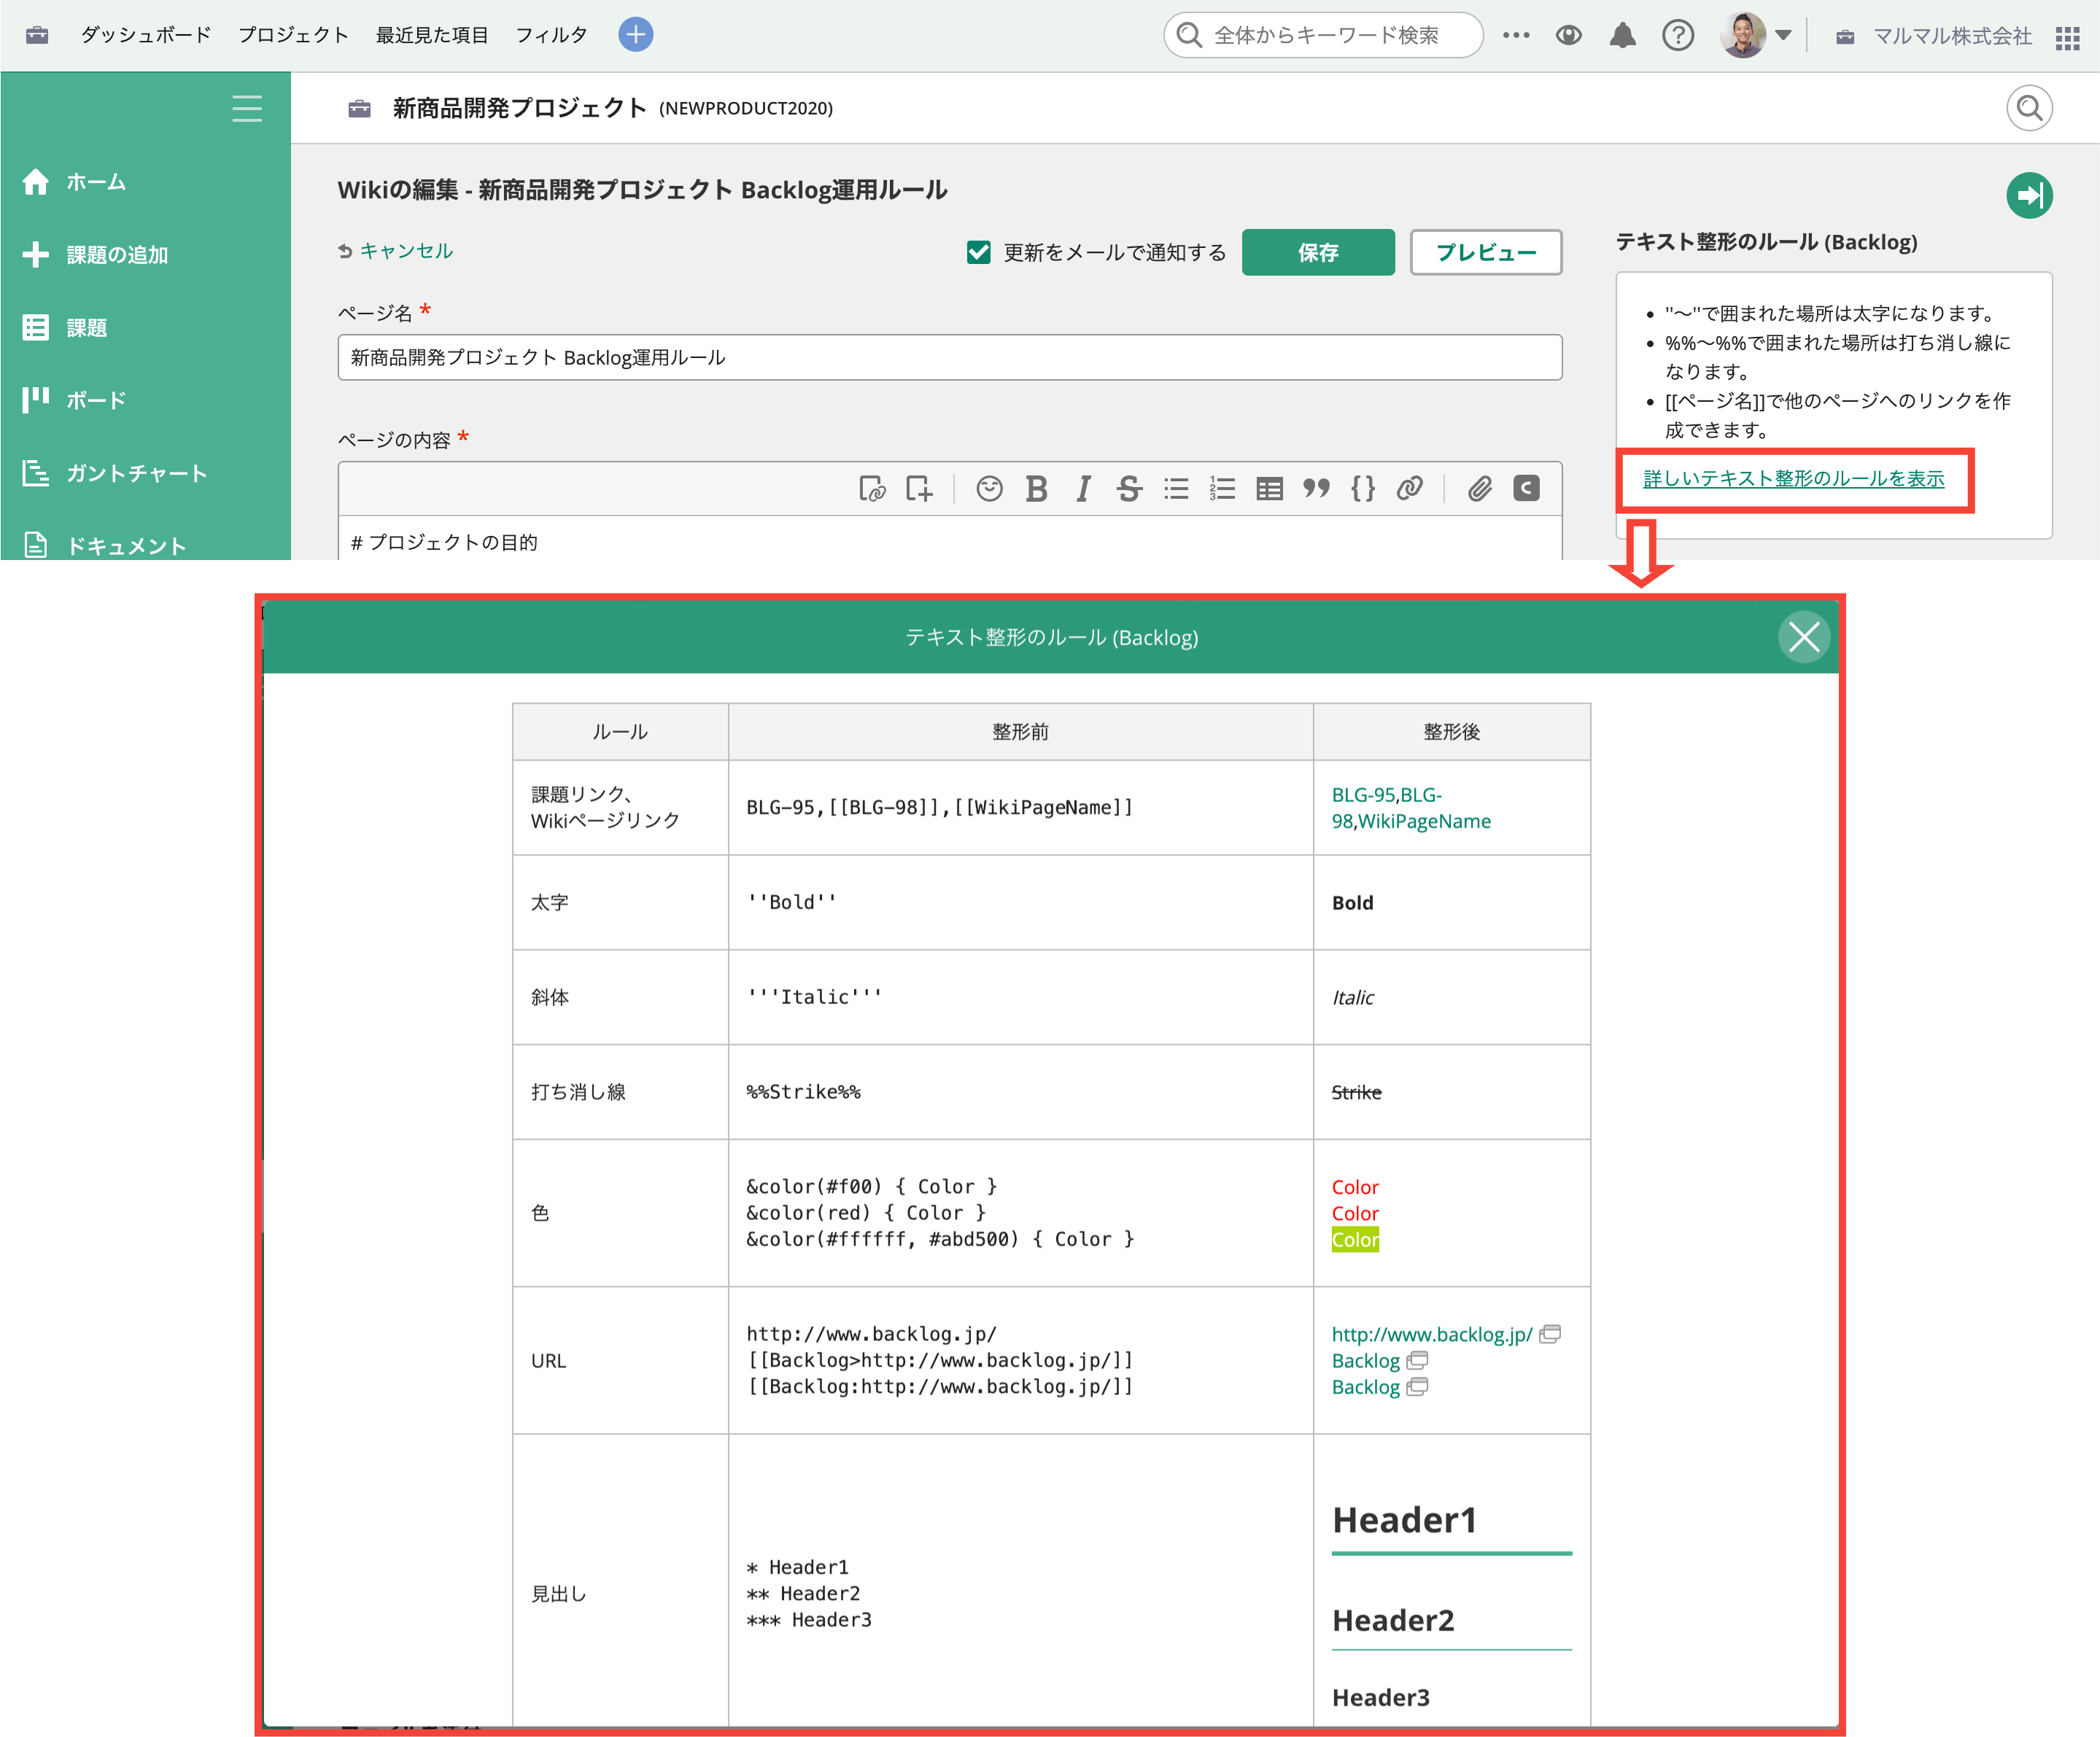Click the プレビュー button
The width and height of the screenshot is (2100, 1737).
pos(1486,252)
